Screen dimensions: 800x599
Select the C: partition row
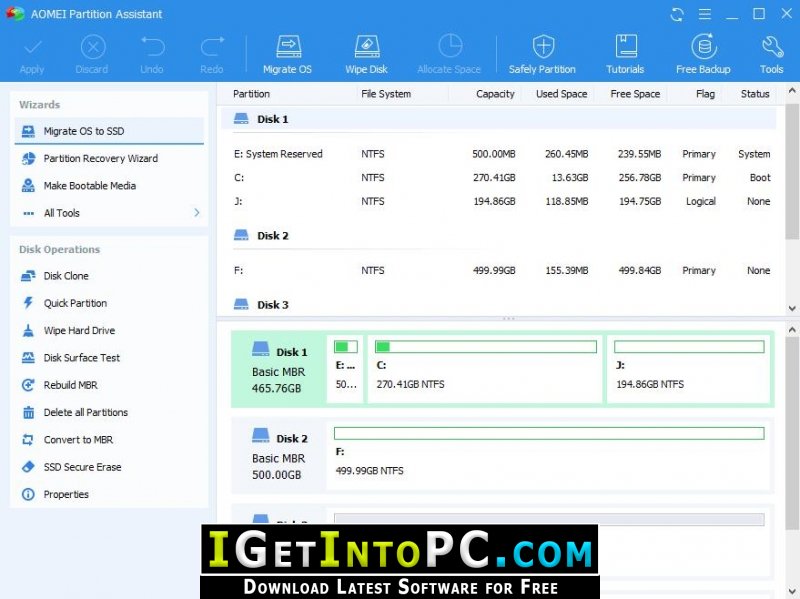(x=502, y=178)
